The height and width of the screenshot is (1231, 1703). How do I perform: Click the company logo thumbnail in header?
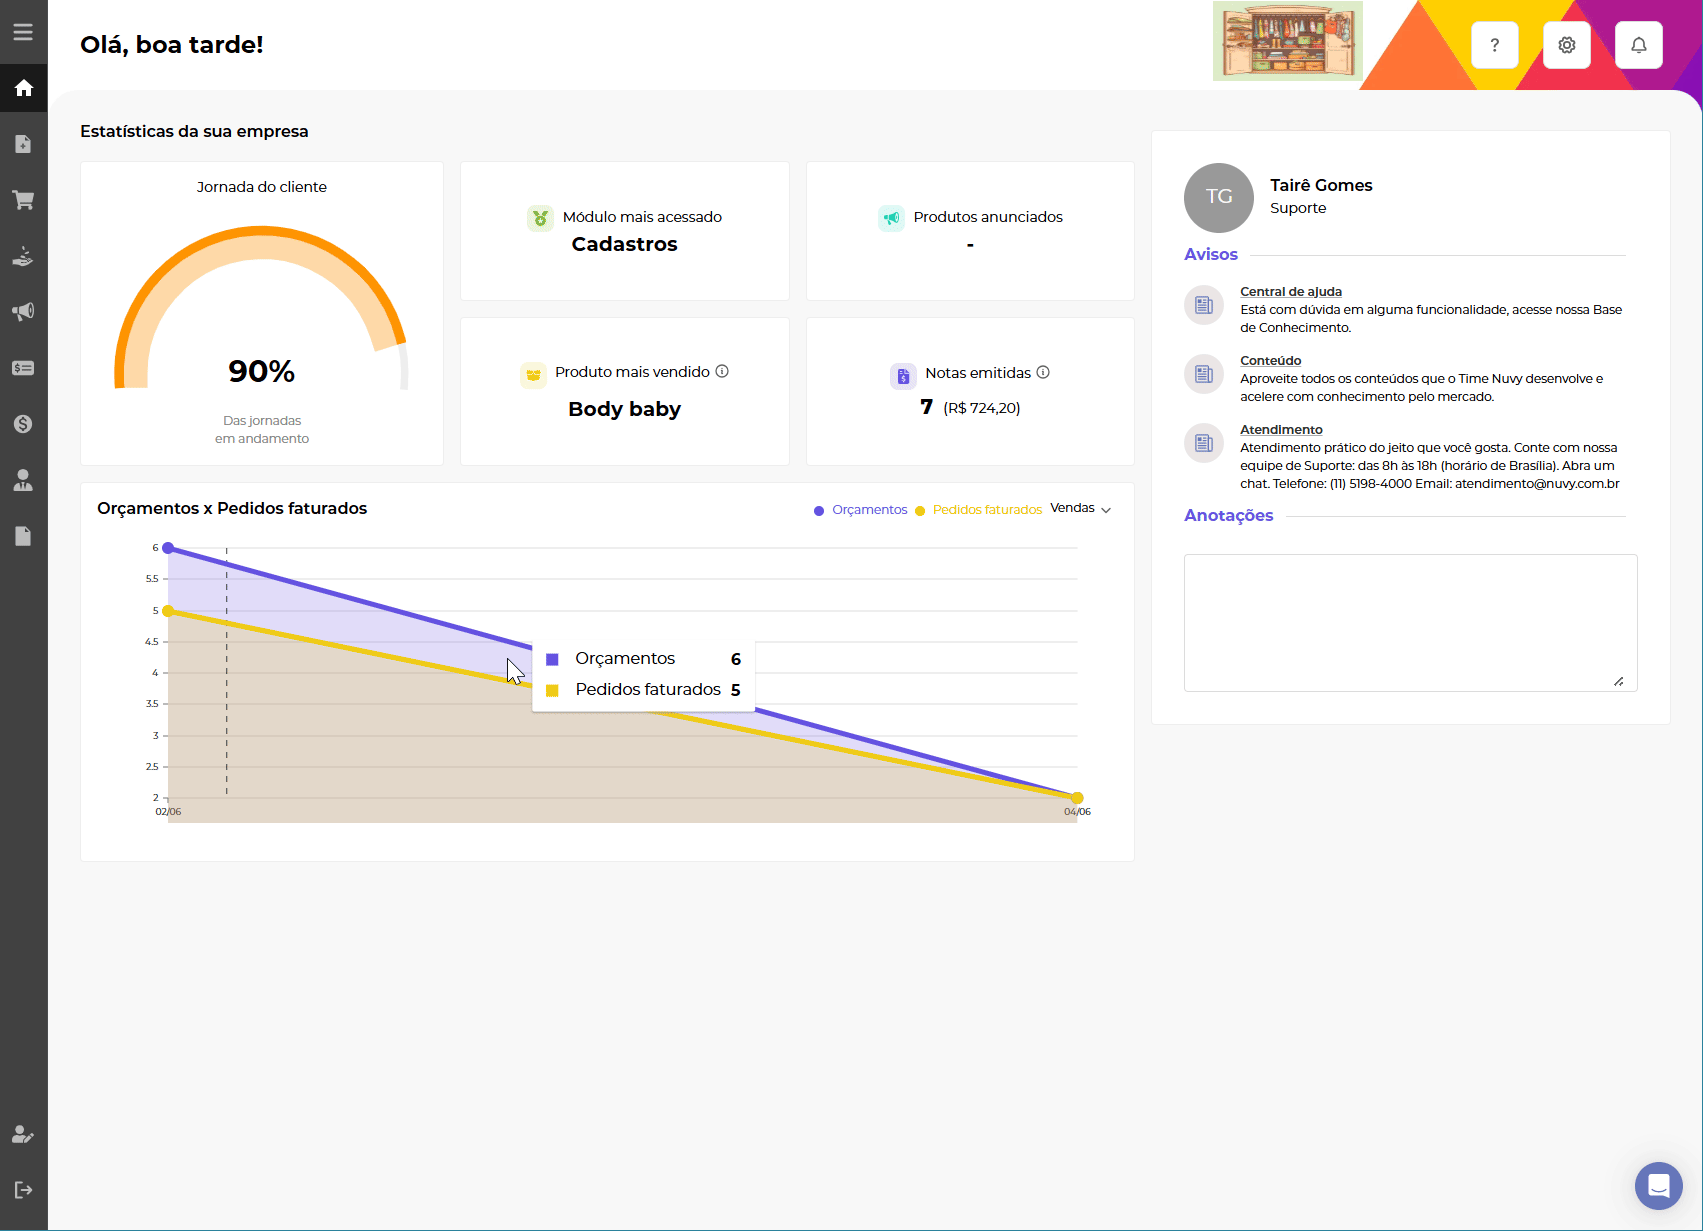coord(1287,41)
